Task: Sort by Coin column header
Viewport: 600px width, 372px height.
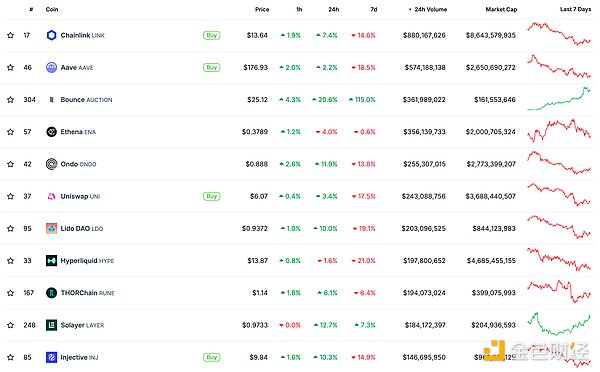Action: tap(52, 9)
